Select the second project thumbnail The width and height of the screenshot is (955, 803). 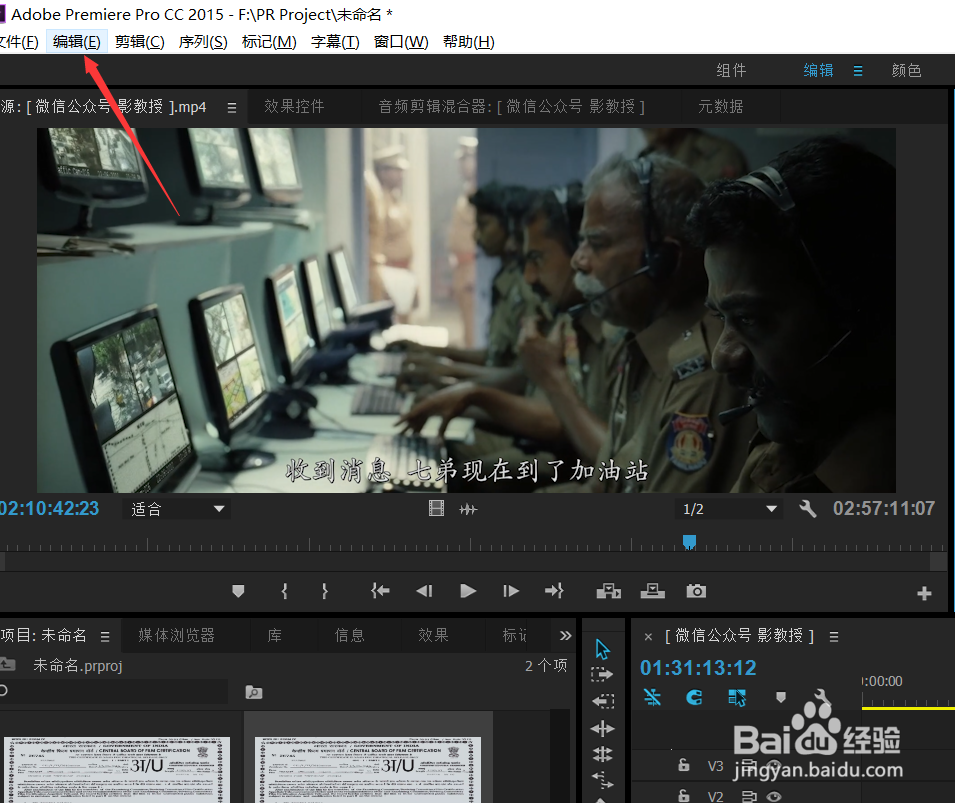tap(368, 769)
